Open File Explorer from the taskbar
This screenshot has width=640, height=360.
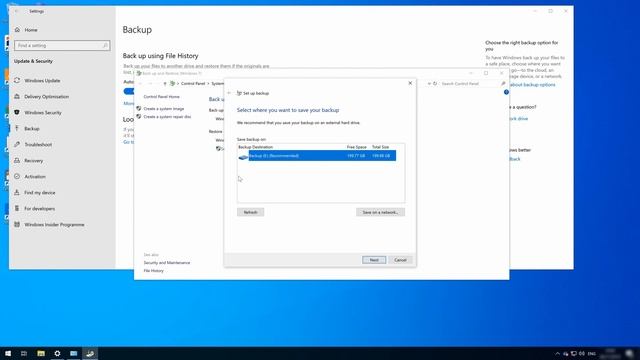pos(41,353)
